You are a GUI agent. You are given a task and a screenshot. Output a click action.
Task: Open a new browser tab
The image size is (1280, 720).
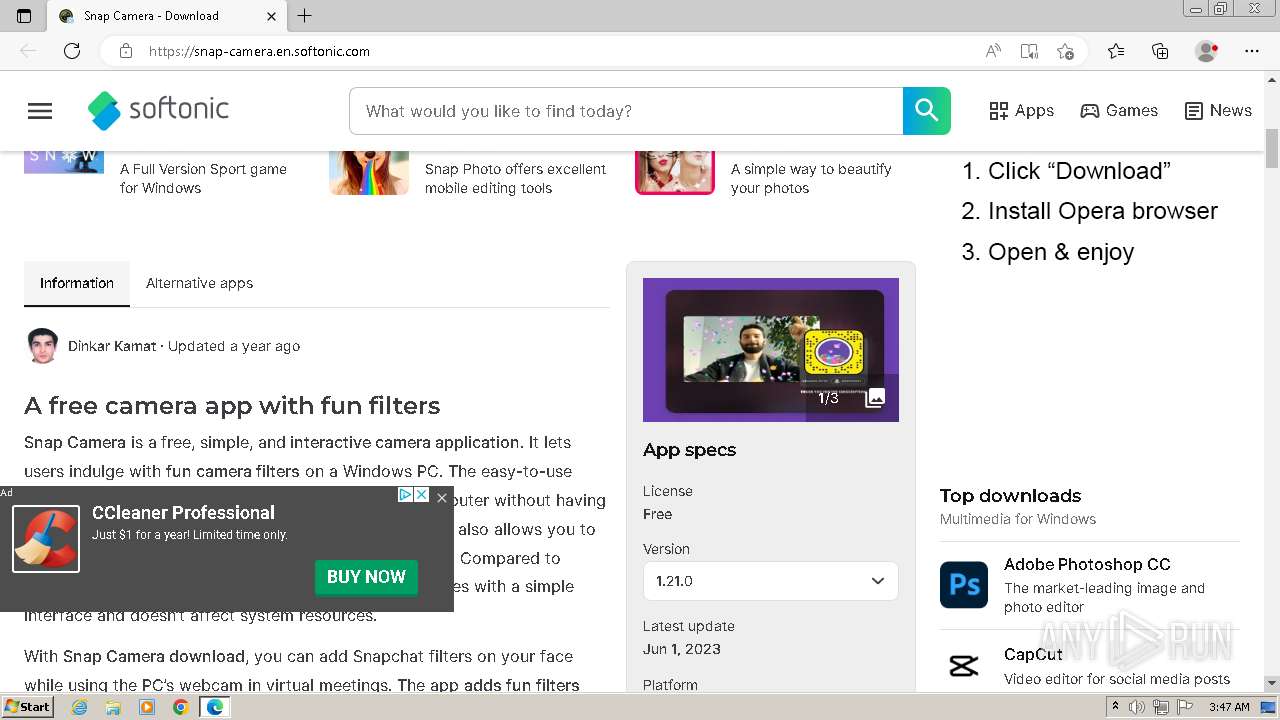[x=305, y=15]
